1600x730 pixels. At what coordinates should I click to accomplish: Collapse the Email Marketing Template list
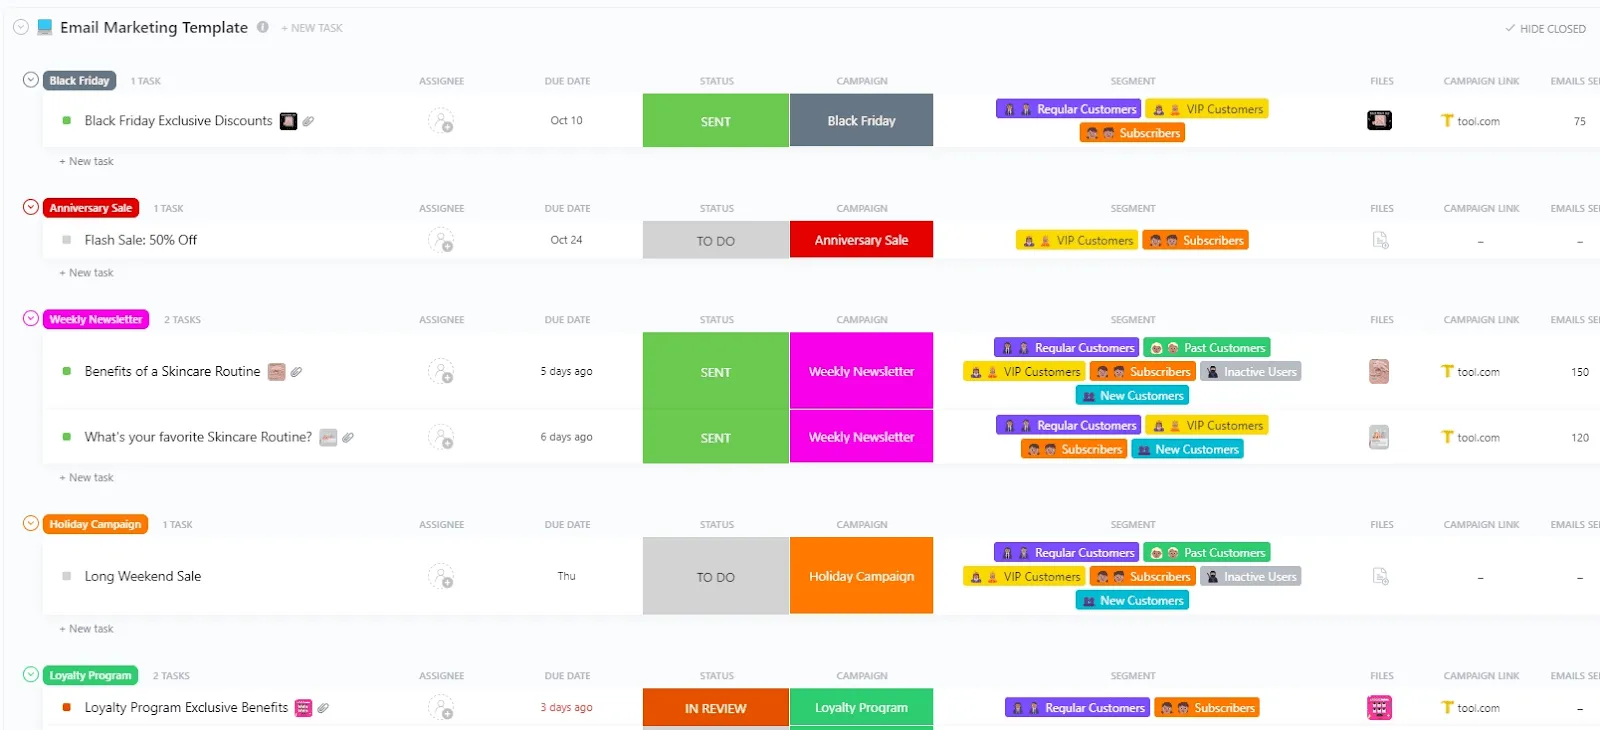click(21, 27)
